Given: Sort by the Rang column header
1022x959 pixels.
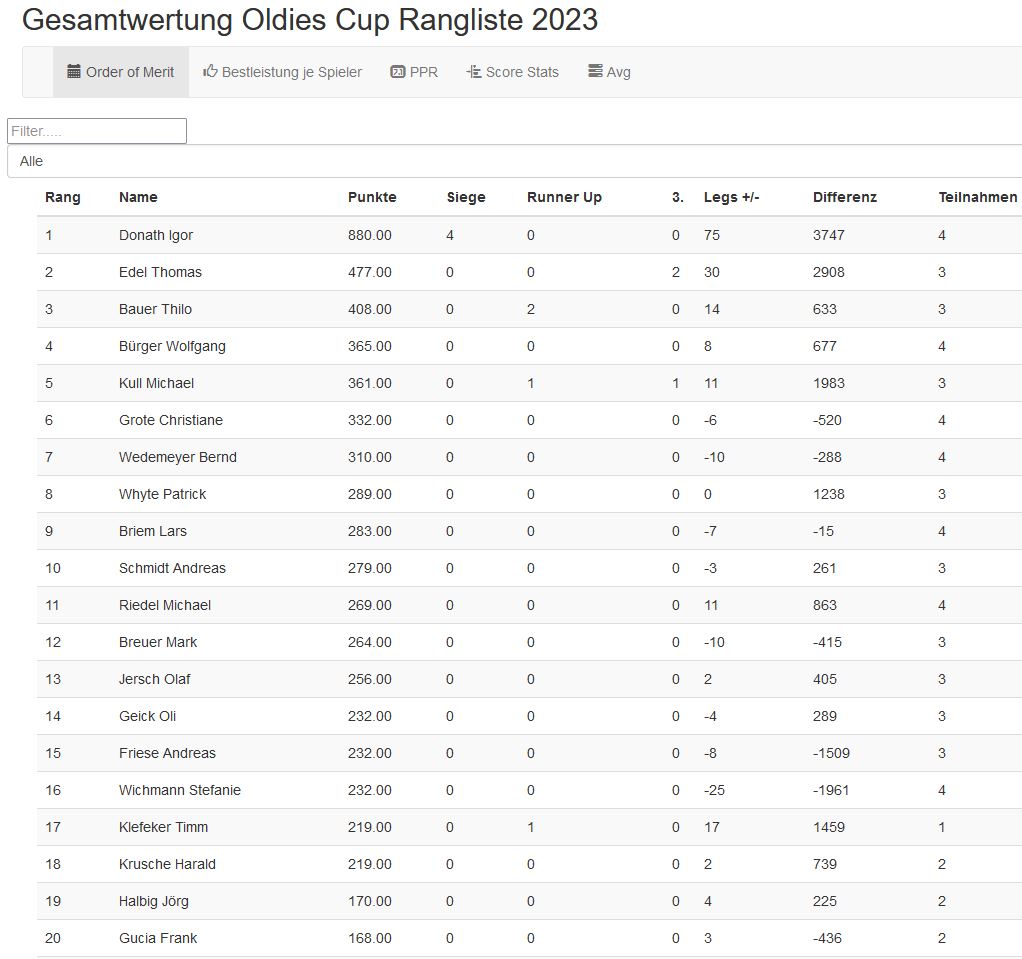Looking at the screenshot, I should pyautogui.click(x=63, y=197).
